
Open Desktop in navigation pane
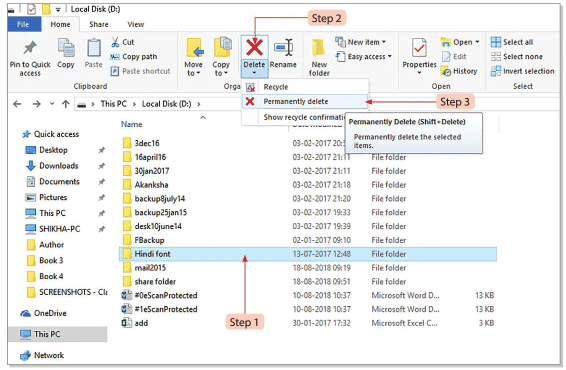[46, 150]
